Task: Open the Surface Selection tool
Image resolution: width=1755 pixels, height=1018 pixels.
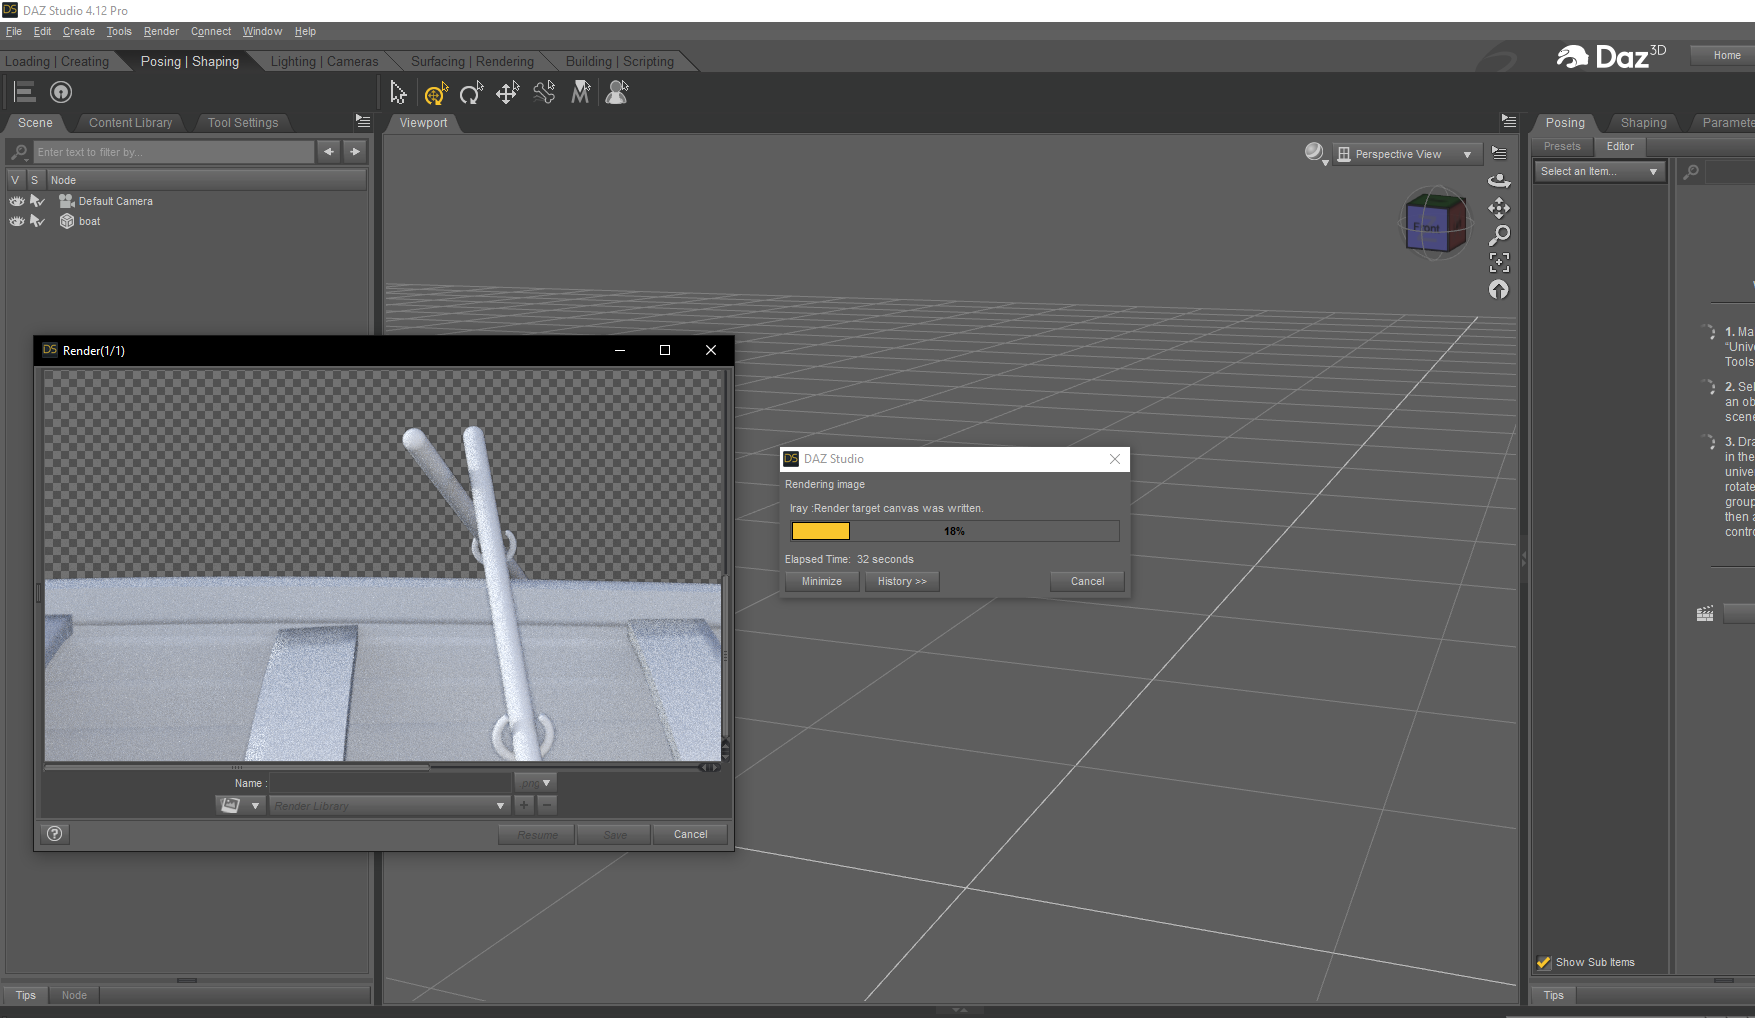Action: pos(581,93)
